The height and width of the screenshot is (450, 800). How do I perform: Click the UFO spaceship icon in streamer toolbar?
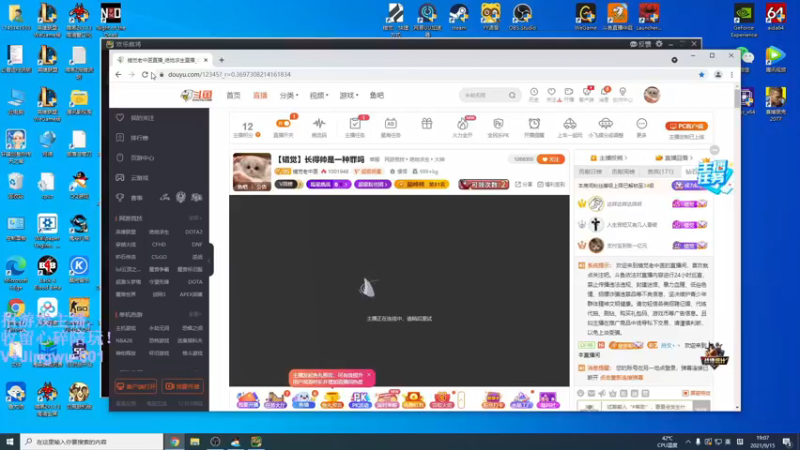pos(606,123)
